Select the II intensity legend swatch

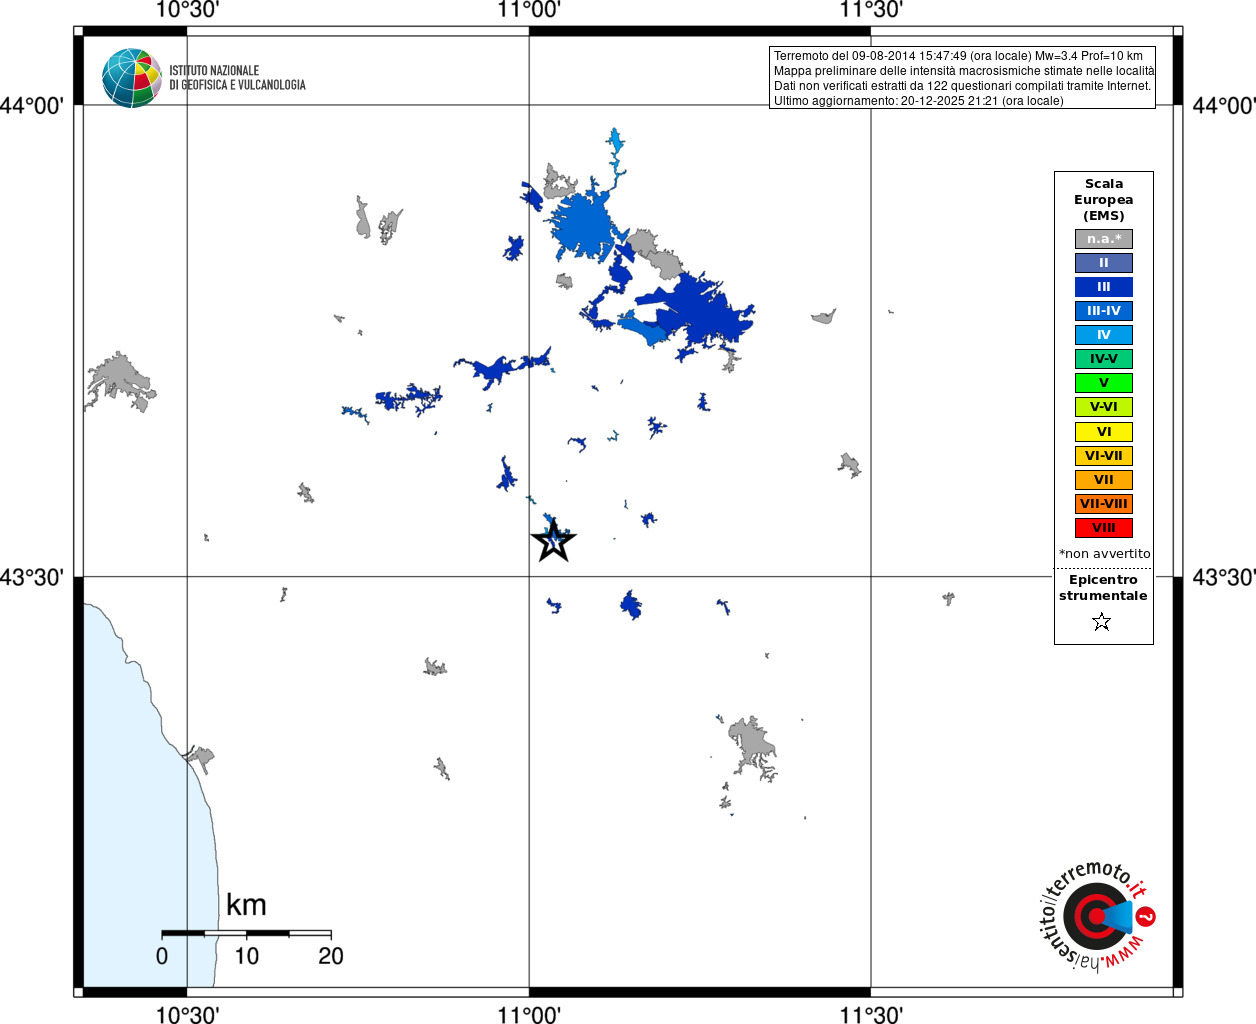(x=1104, y=263)
